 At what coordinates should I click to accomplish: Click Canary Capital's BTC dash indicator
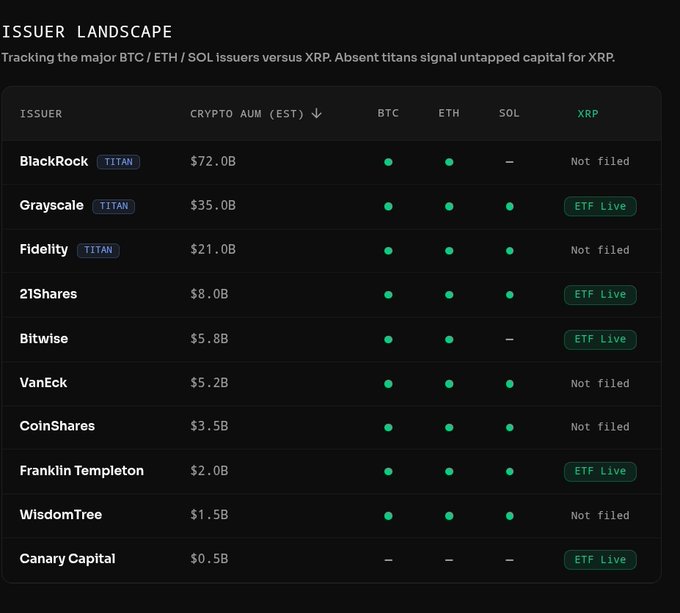[x=388, y=560]
